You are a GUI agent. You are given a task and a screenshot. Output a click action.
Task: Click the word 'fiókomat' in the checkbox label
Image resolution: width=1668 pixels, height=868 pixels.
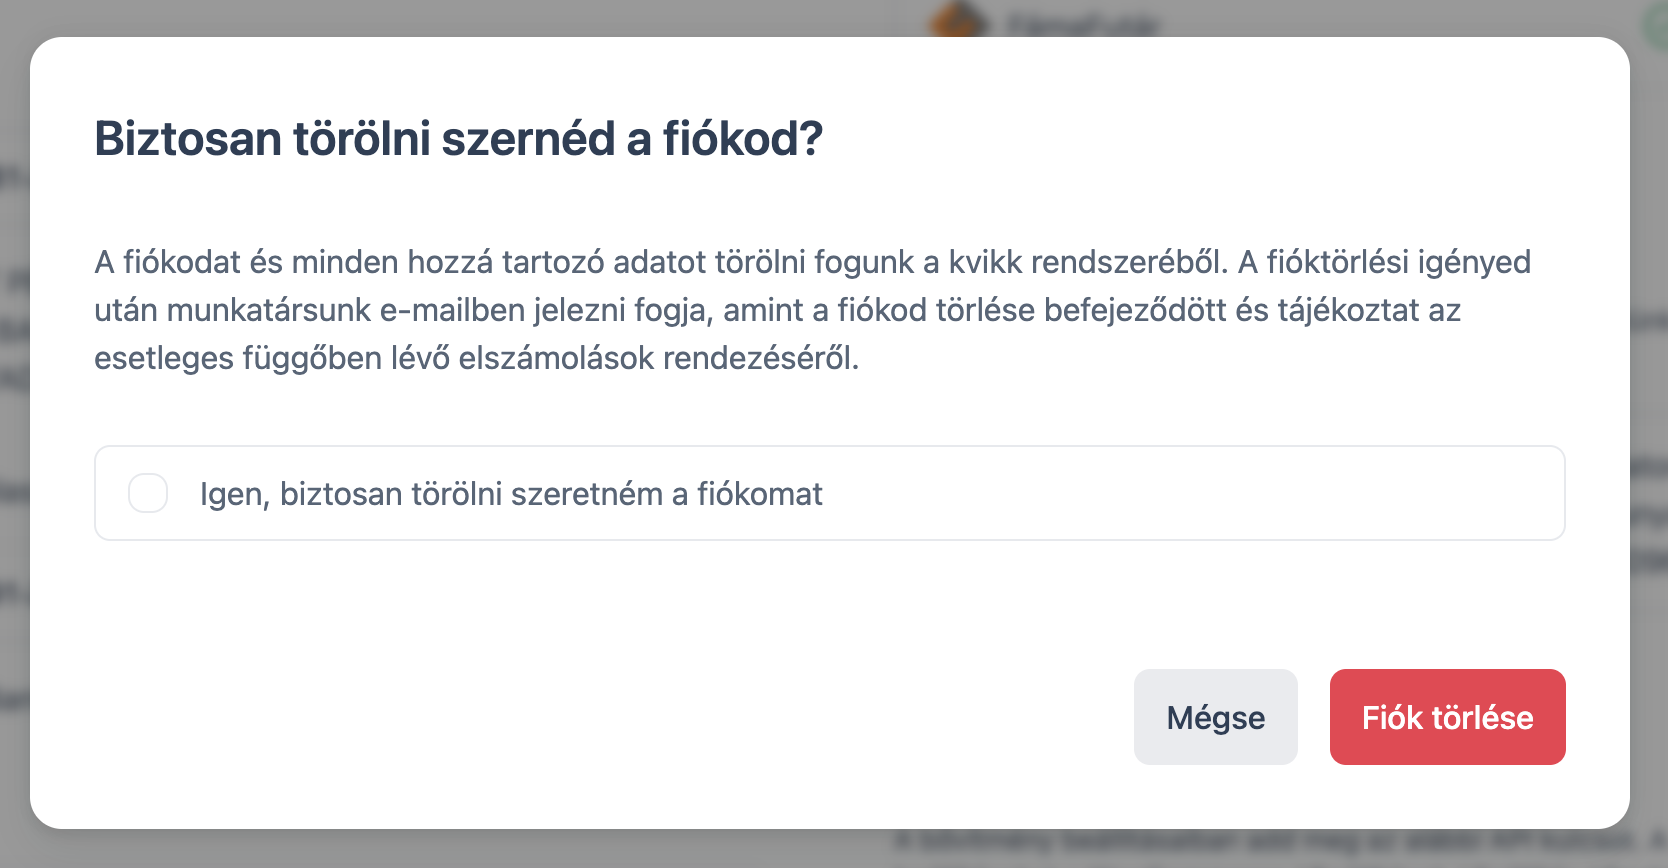pos(759,494)
